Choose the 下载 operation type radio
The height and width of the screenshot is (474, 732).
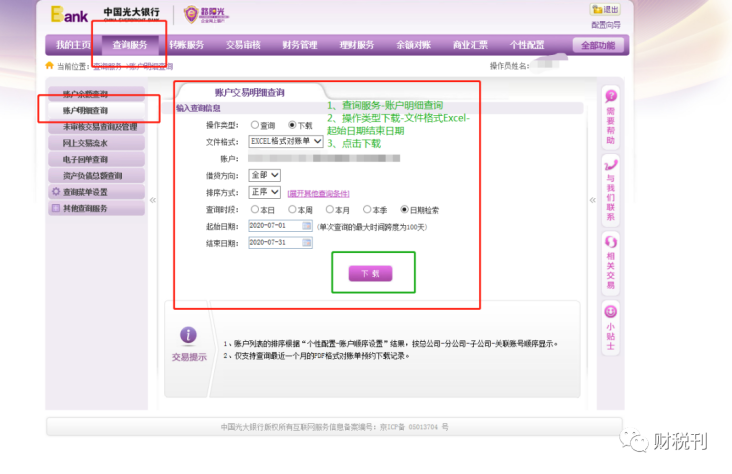(x=292, y=125)
